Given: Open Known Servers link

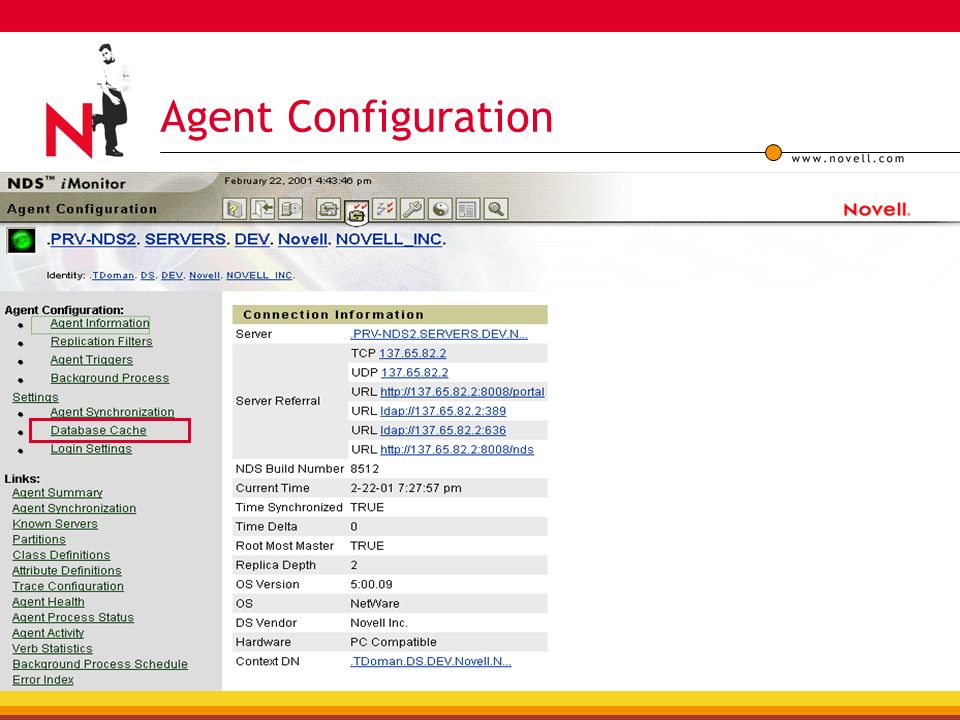Looking at the screenshot, I should click(x=55, y=524).
